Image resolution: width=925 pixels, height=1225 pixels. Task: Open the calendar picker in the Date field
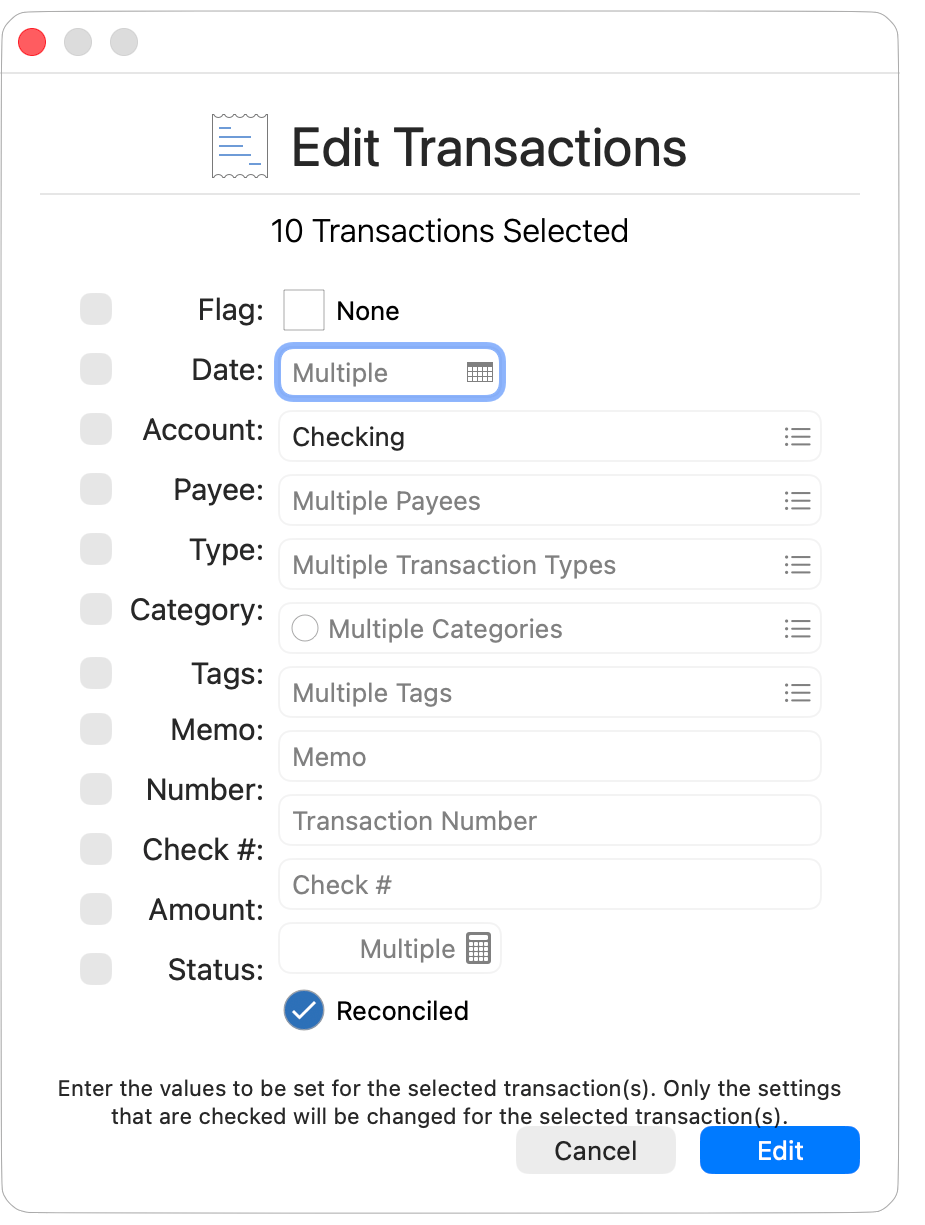coord(479,371)
